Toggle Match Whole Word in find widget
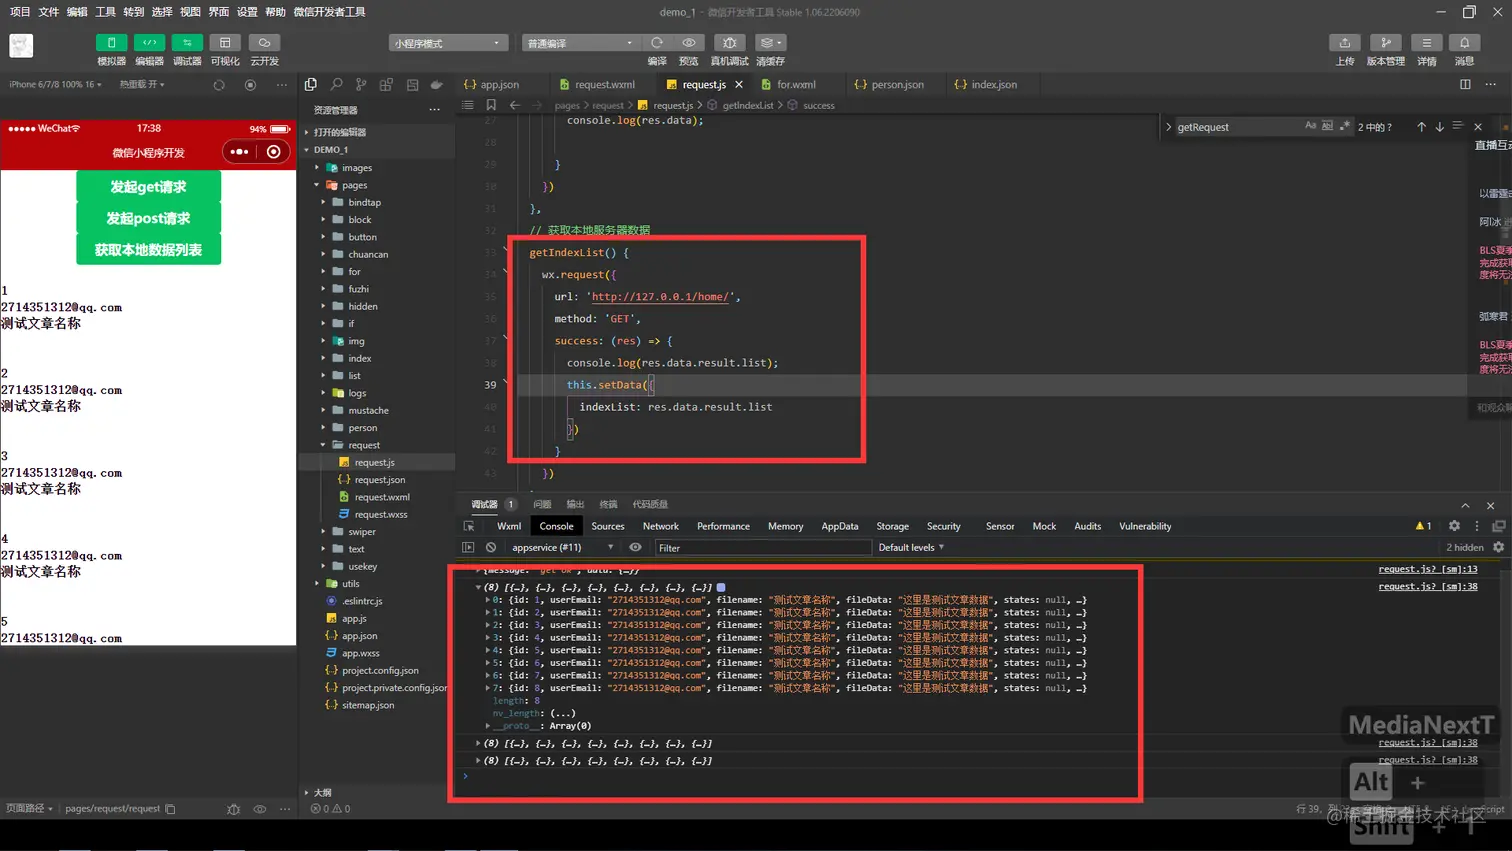Image resolution: width=1512 pixels, height=851 pixels. pos(1327,126)
